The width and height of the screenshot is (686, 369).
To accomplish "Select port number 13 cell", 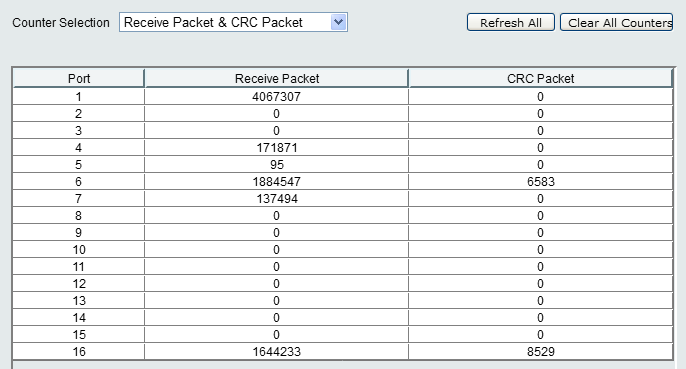I will (79, 301).
